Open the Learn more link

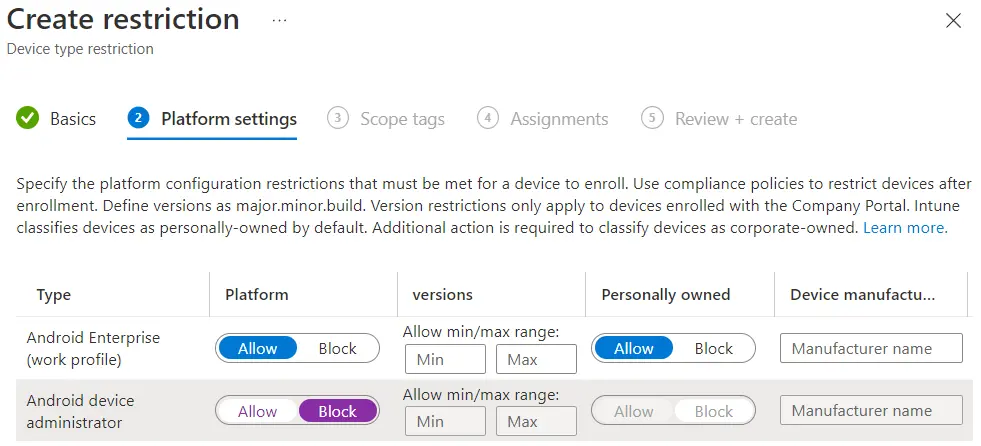pos(905,228)
